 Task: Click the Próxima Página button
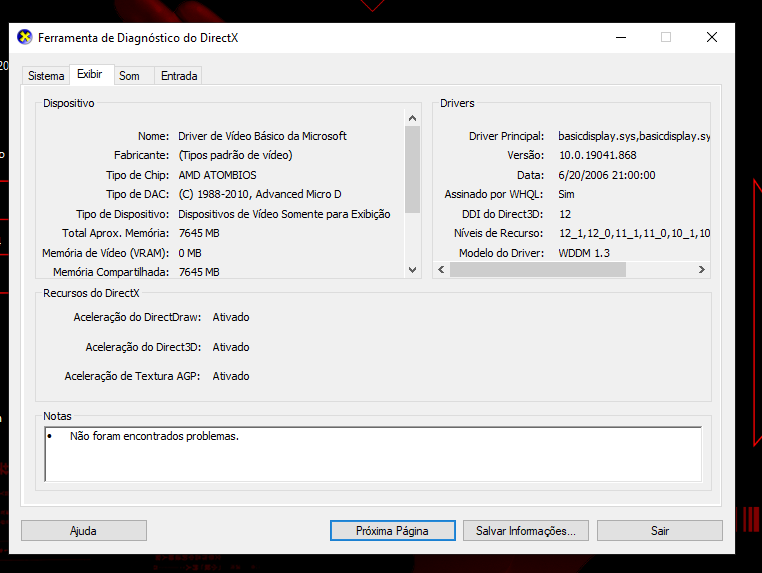tap(392, 530)
